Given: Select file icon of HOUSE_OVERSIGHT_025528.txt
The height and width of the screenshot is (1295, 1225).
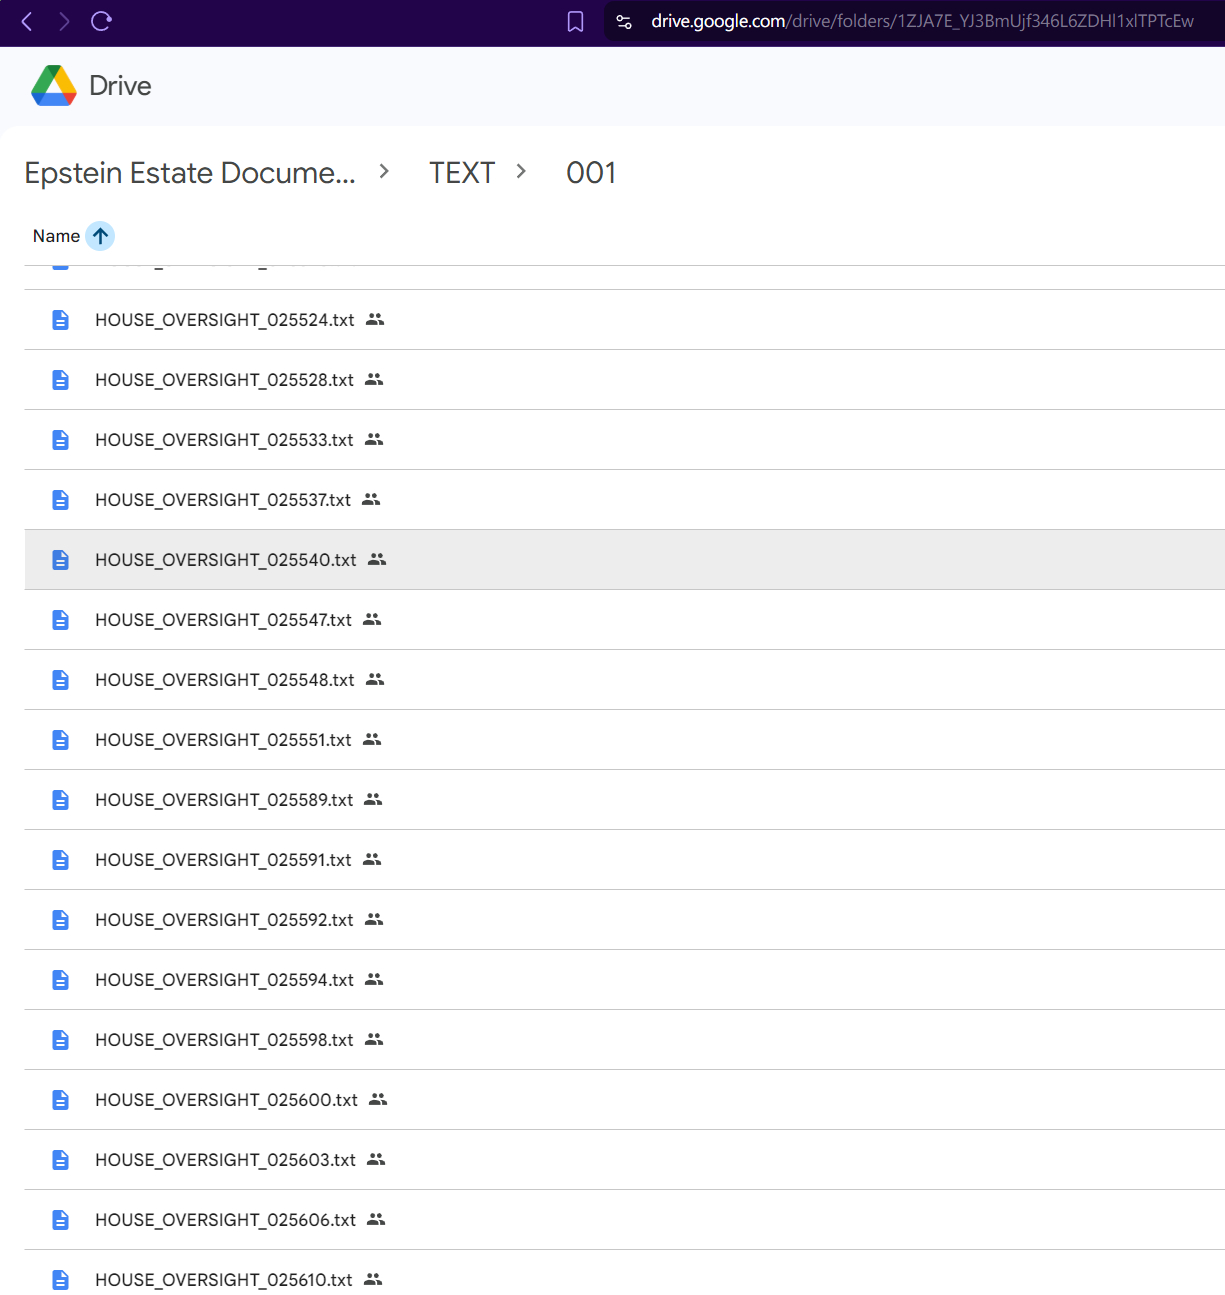Looking at the screenshot, I should coord(61,380).
